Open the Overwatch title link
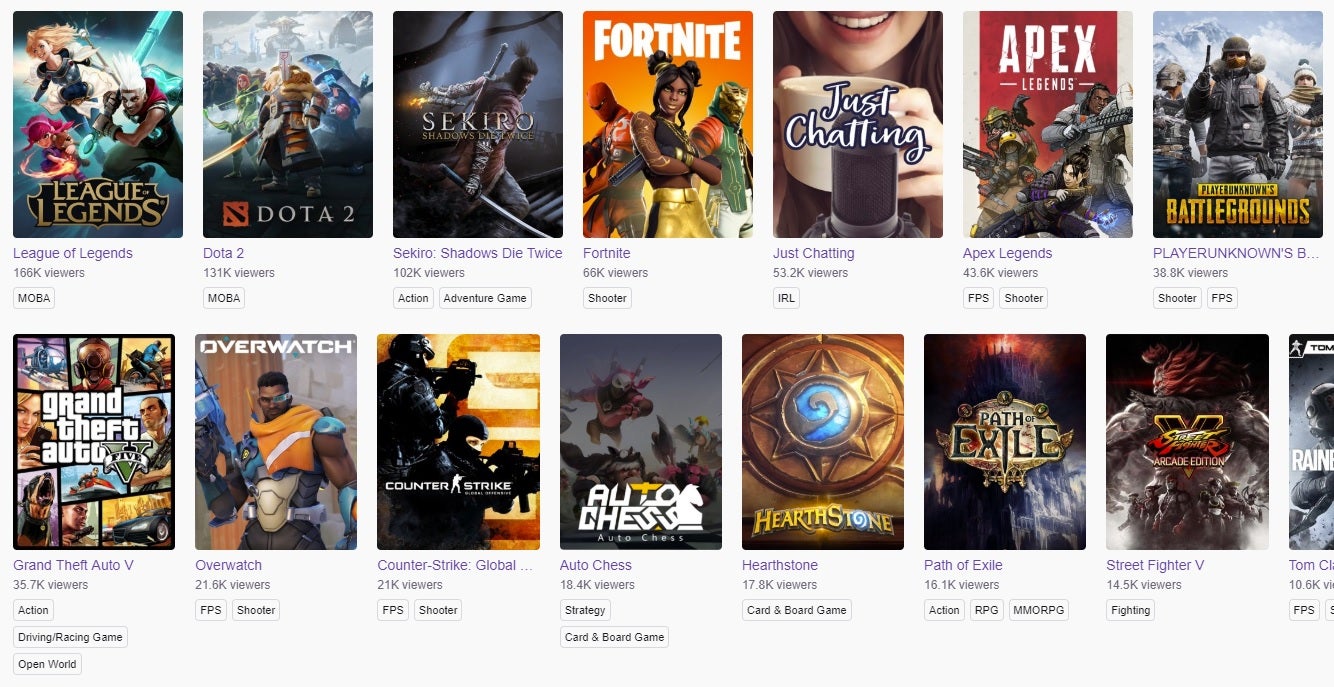Viewport: 1334px width, 687px height. point(228,565)
